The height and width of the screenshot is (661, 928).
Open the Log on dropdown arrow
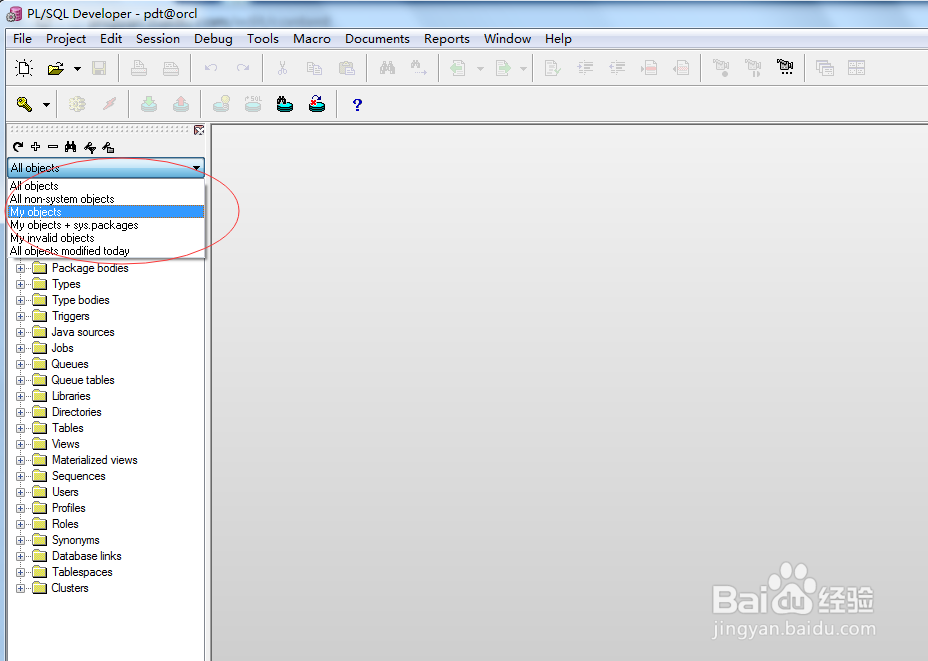point(46,105)
